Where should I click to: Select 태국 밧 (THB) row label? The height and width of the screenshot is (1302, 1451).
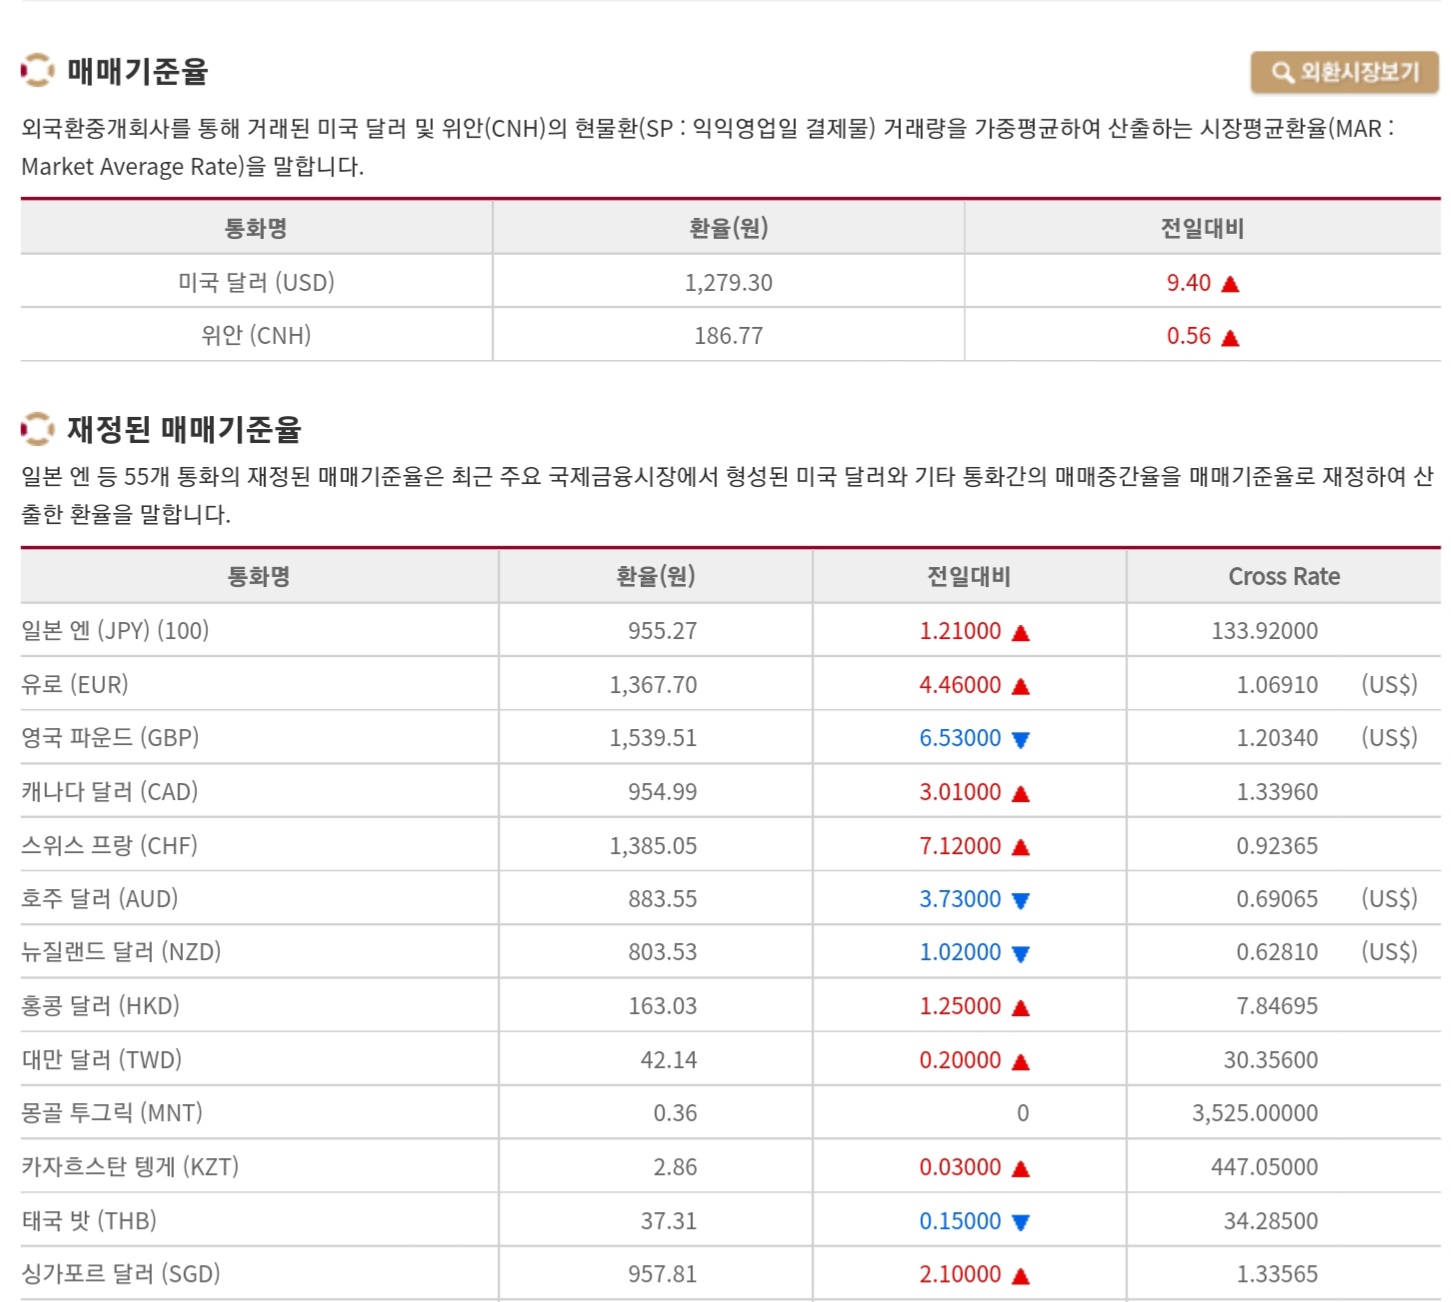tap(89, 1221)
